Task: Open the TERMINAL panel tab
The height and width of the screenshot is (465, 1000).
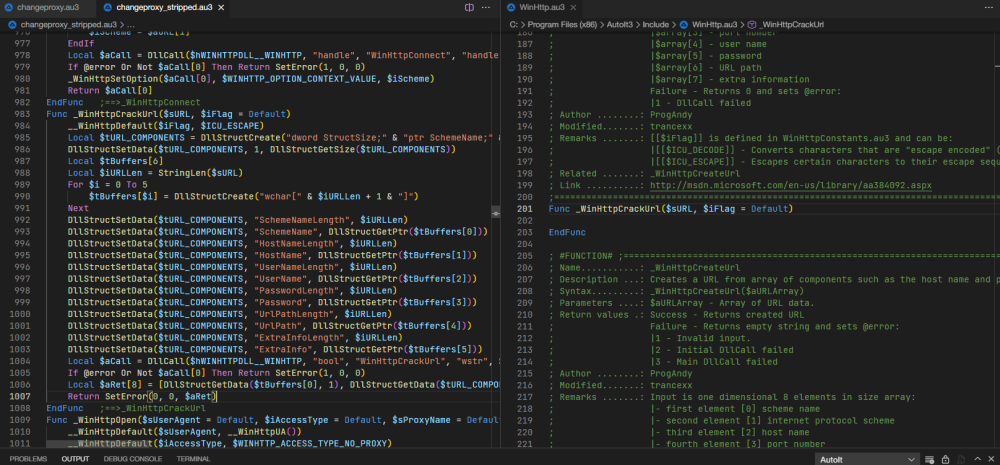Action: [193, 459]
